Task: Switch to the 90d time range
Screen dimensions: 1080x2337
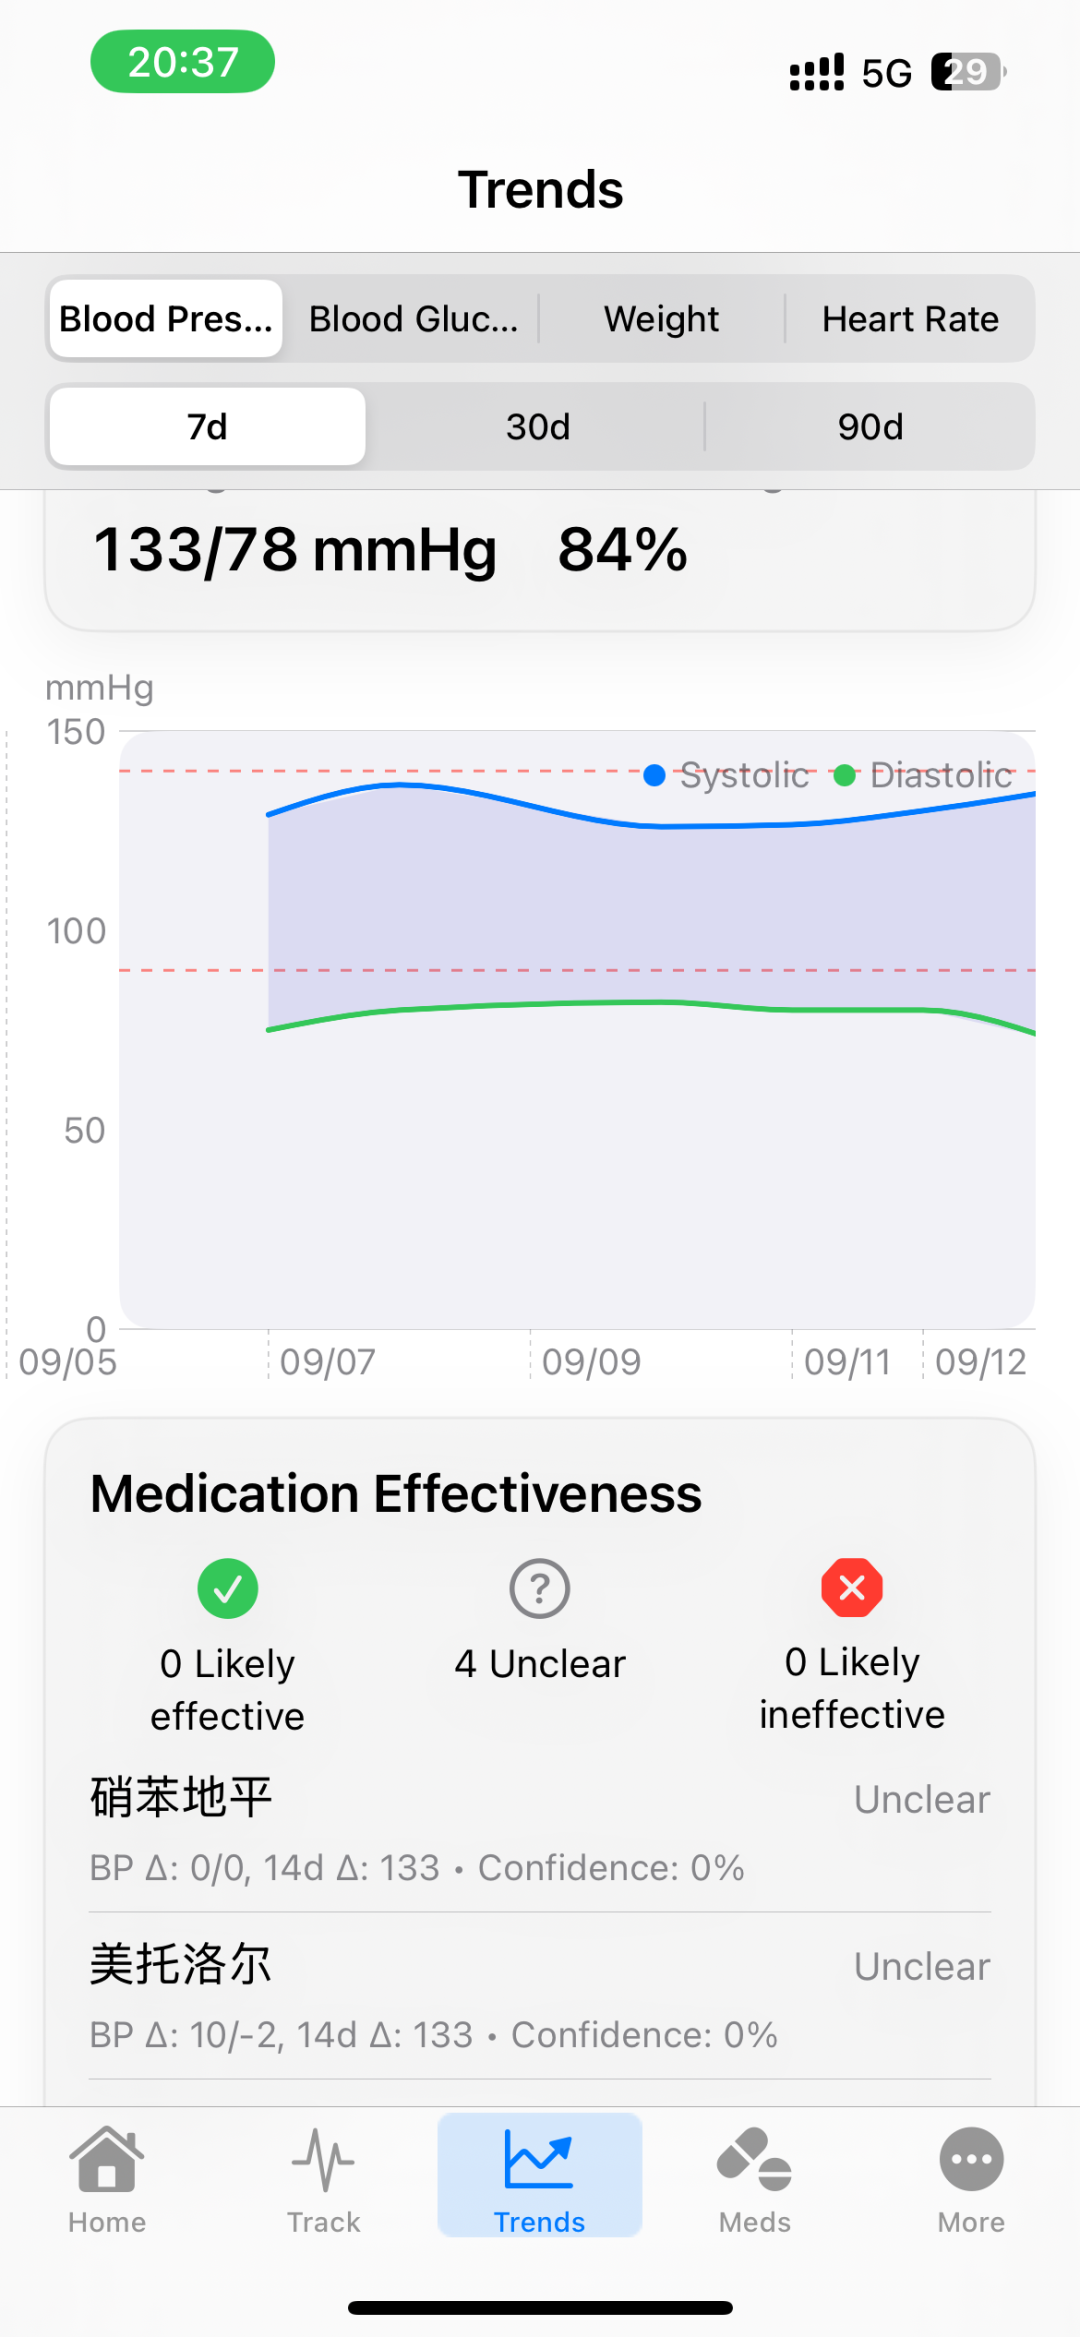Action: click(x=870, y=427)
